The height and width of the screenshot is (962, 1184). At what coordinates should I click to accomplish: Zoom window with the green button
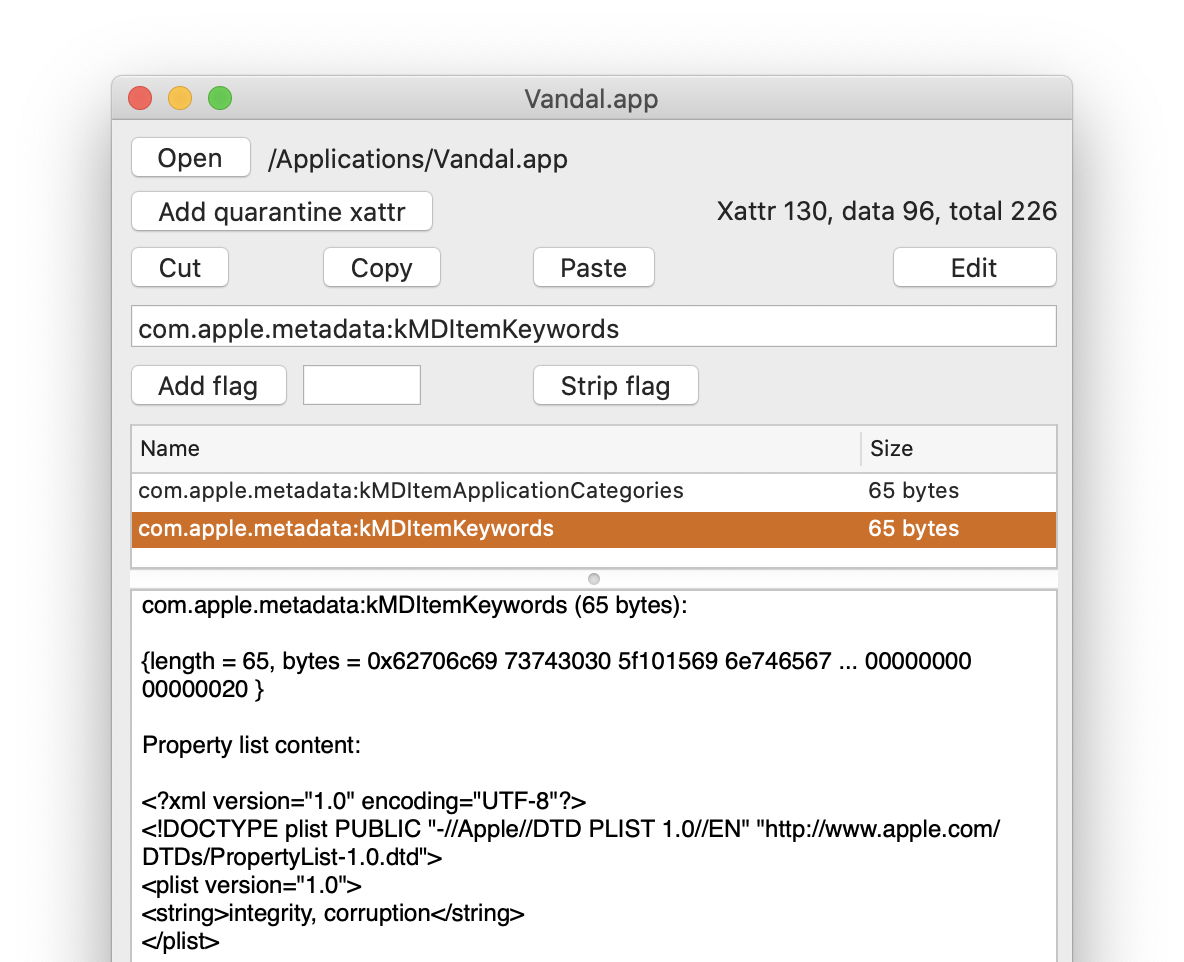pyautogui.click(x=220, y=99)
